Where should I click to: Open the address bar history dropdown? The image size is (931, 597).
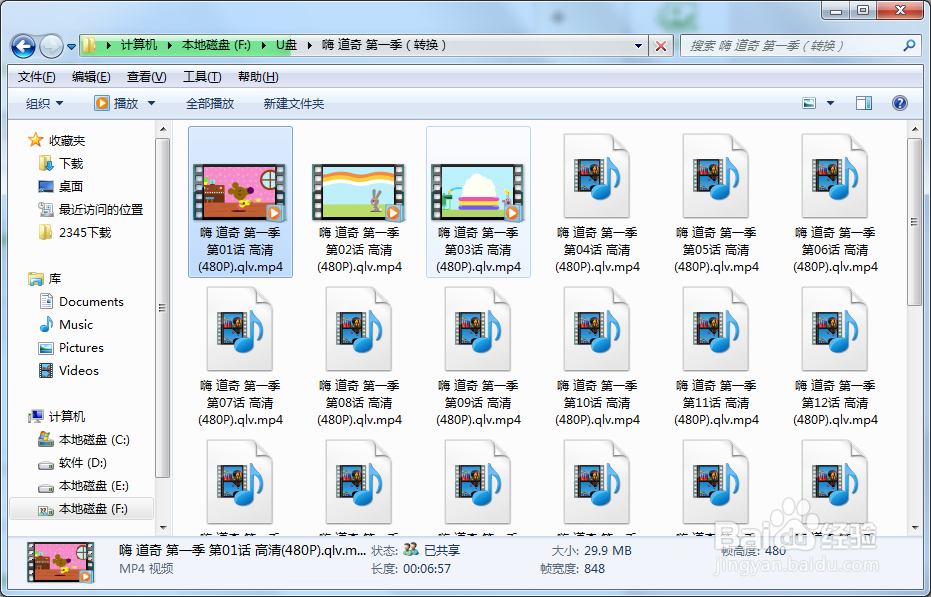point(636,46)
